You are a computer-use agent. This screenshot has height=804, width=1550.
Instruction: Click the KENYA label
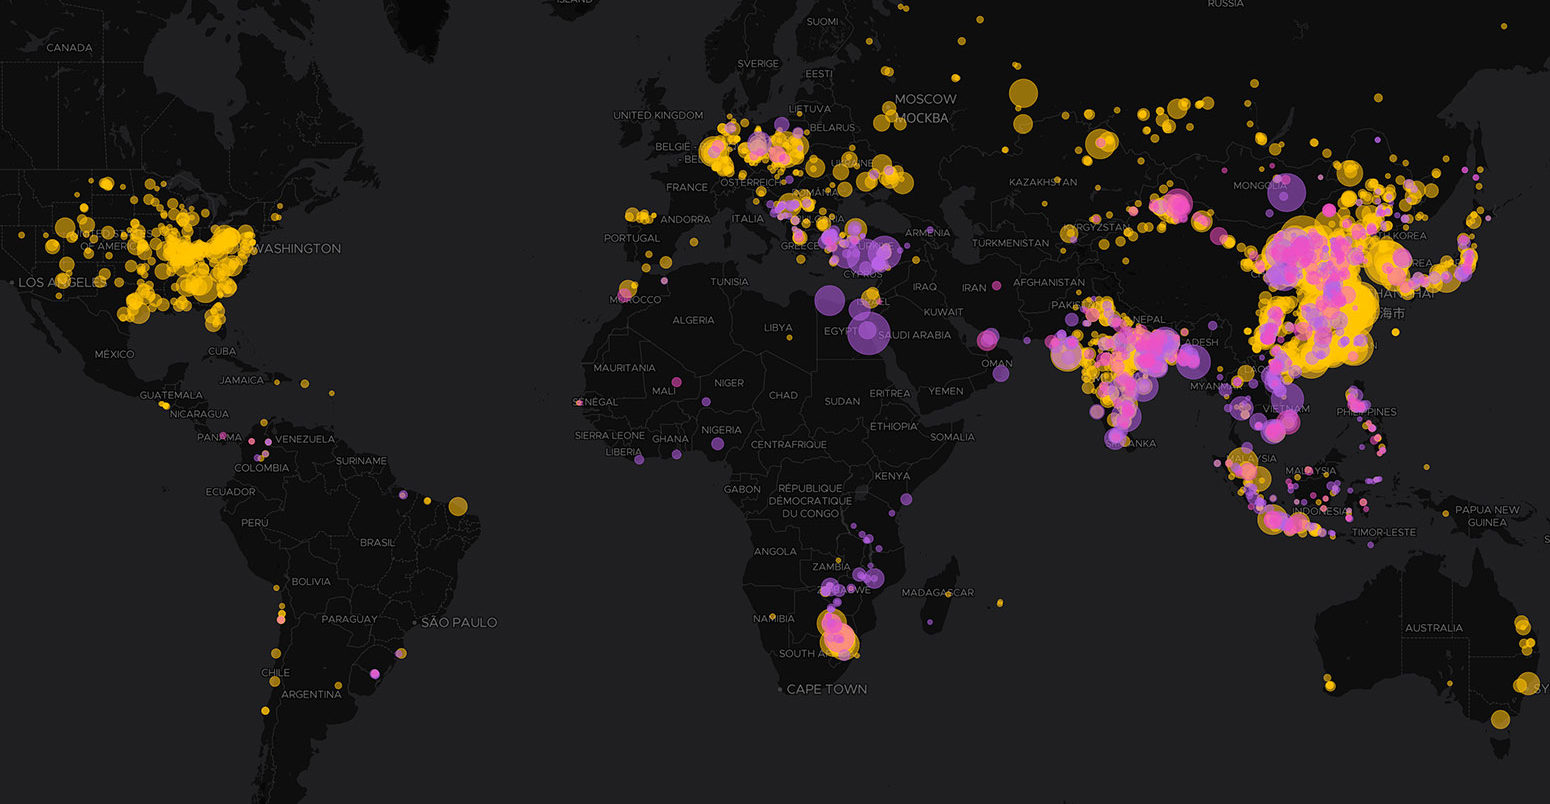click(893, 476)
